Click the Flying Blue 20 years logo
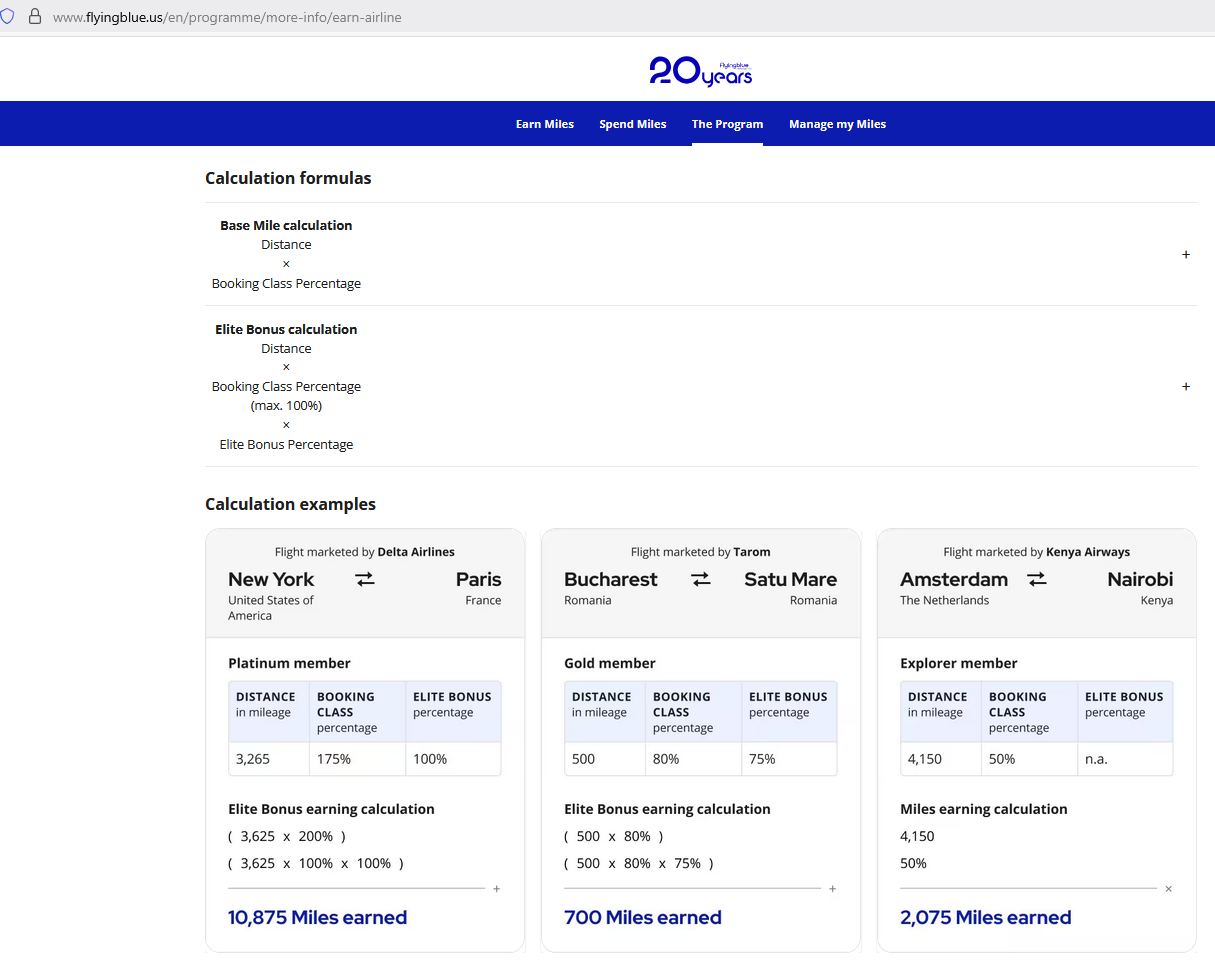 [700, 71]
